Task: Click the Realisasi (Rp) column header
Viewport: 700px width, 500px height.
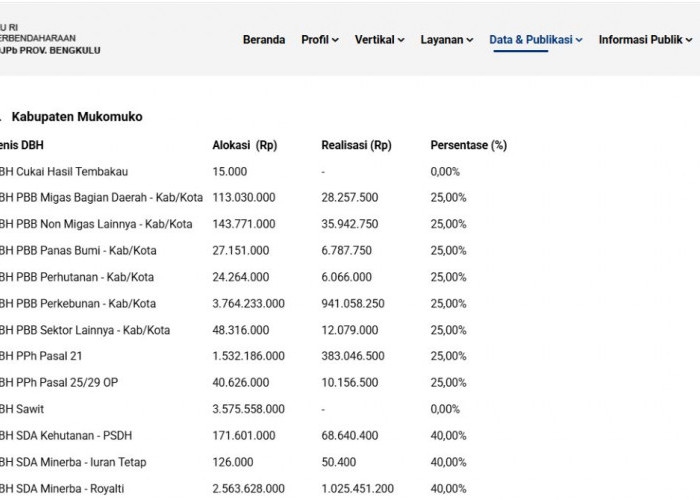Action: 356,145
